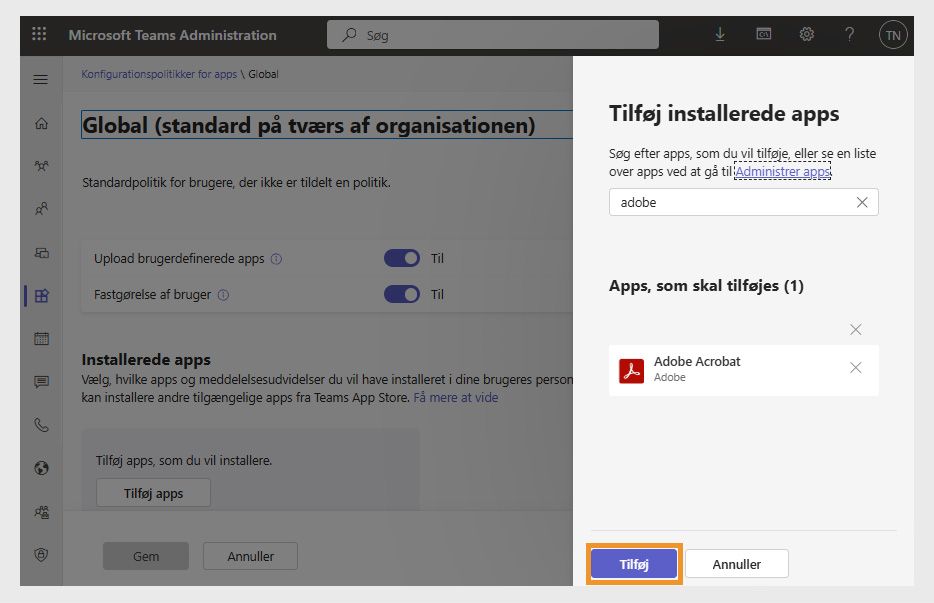Open the Help question mark icon
Image resolution: width=934 pixels, height=603 pixels.
[x=849, y=34]
